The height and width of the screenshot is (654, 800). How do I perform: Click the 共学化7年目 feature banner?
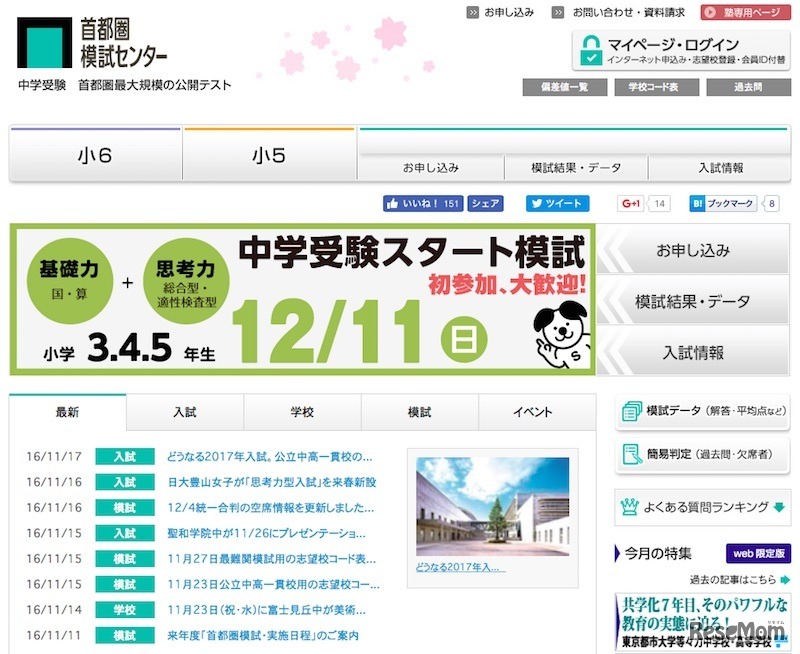pos(703,622)
